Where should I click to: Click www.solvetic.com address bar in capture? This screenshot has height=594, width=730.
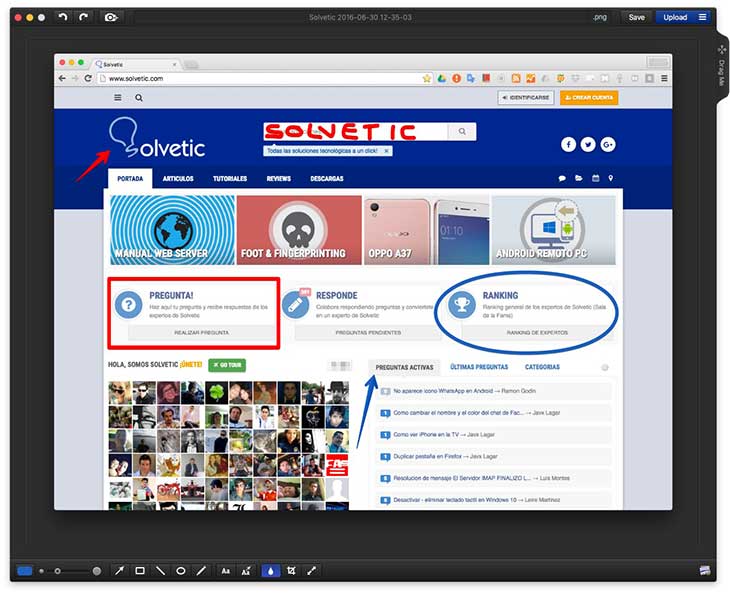(265, 78)
